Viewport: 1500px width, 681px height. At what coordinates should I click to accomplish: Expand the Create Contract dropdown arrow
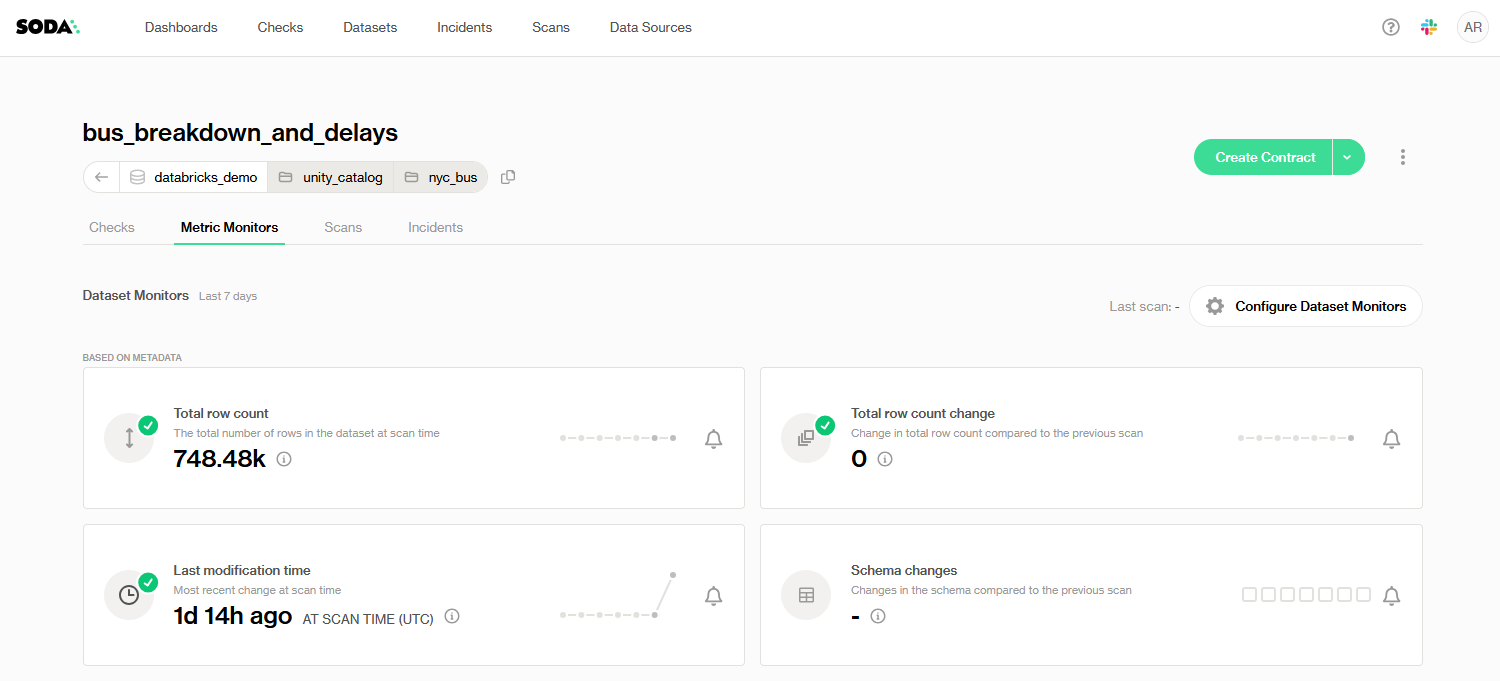[x=1348, y=157]
